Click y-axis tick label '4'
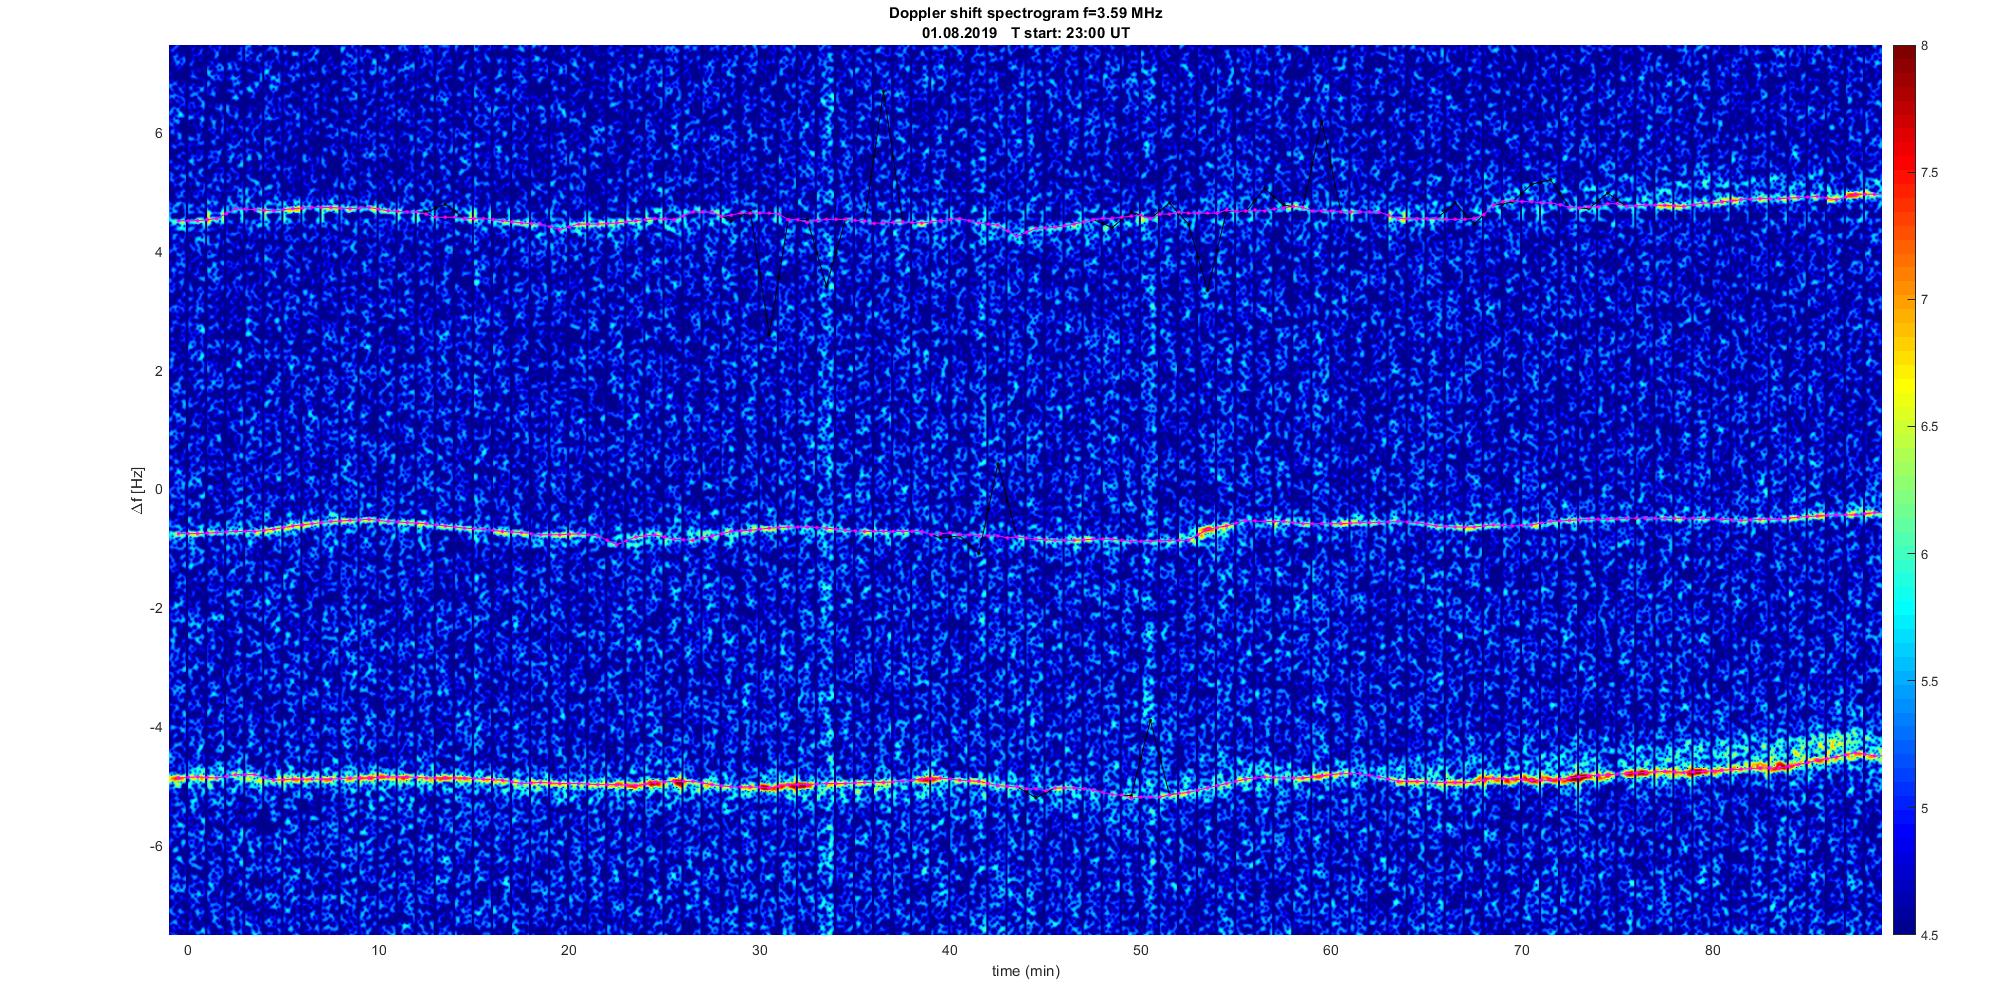The image size is (2000, 1003). 158,253
